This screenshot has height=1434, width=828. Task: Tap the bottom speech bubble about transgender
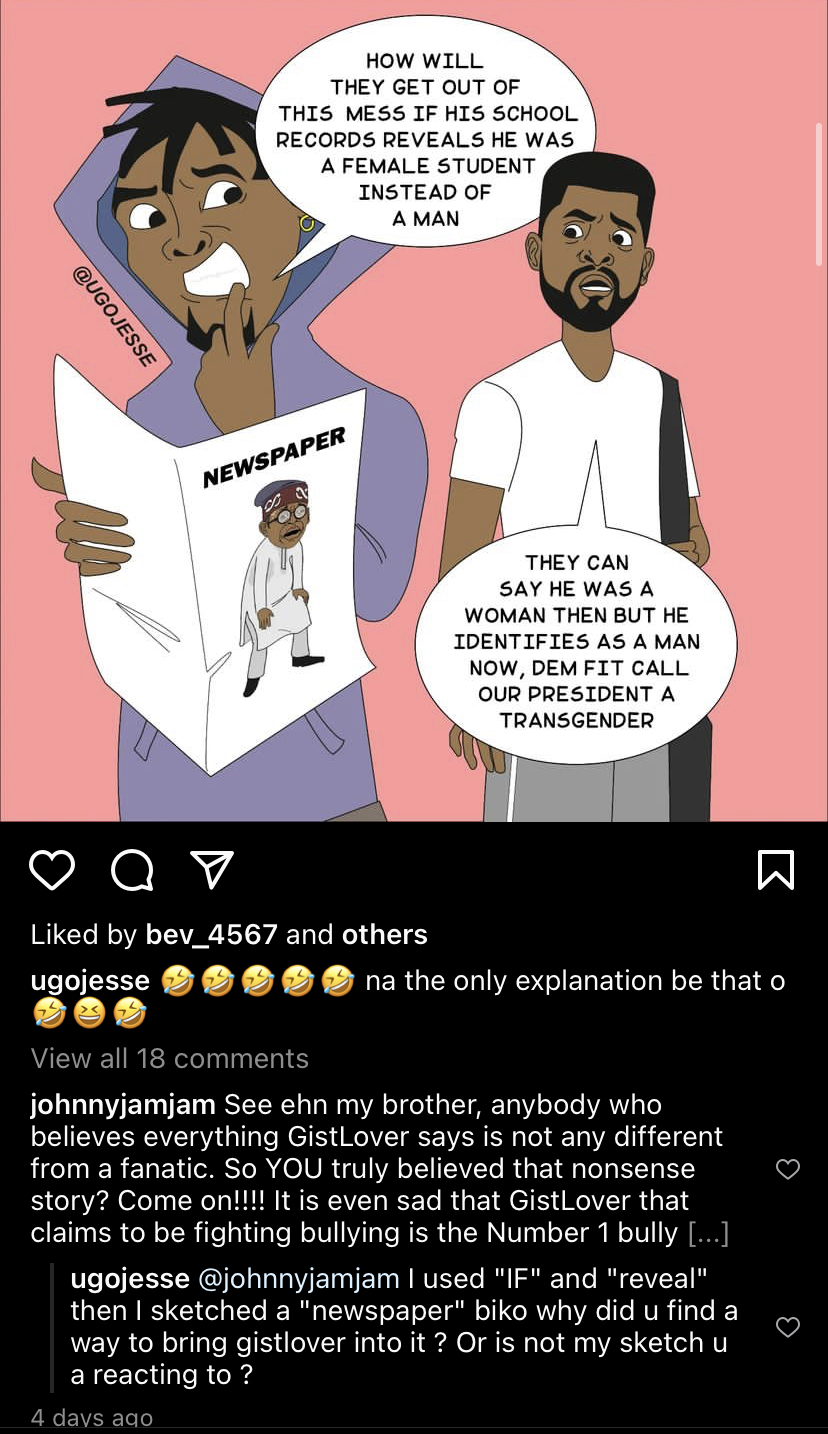[x=575, y=640]
